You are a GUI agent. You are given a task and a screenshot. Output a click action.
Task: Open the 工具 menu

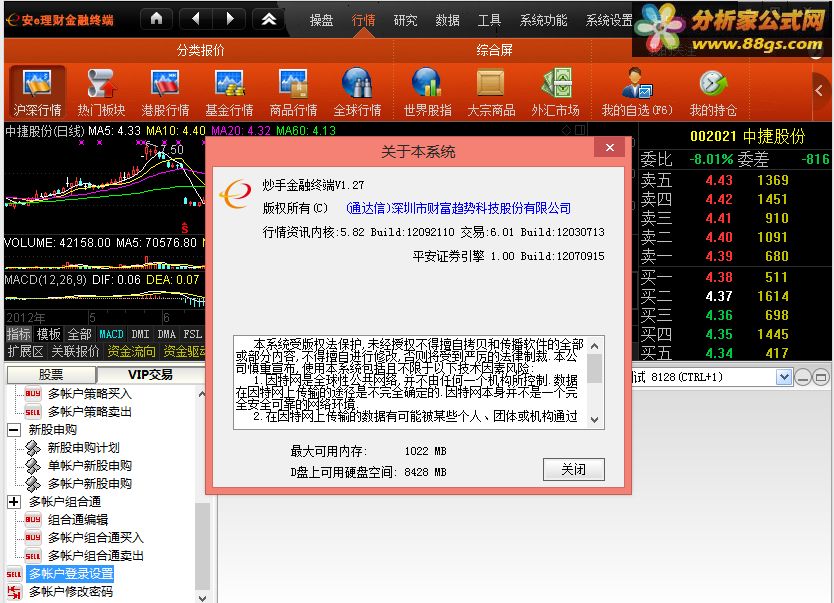point(489,20)
